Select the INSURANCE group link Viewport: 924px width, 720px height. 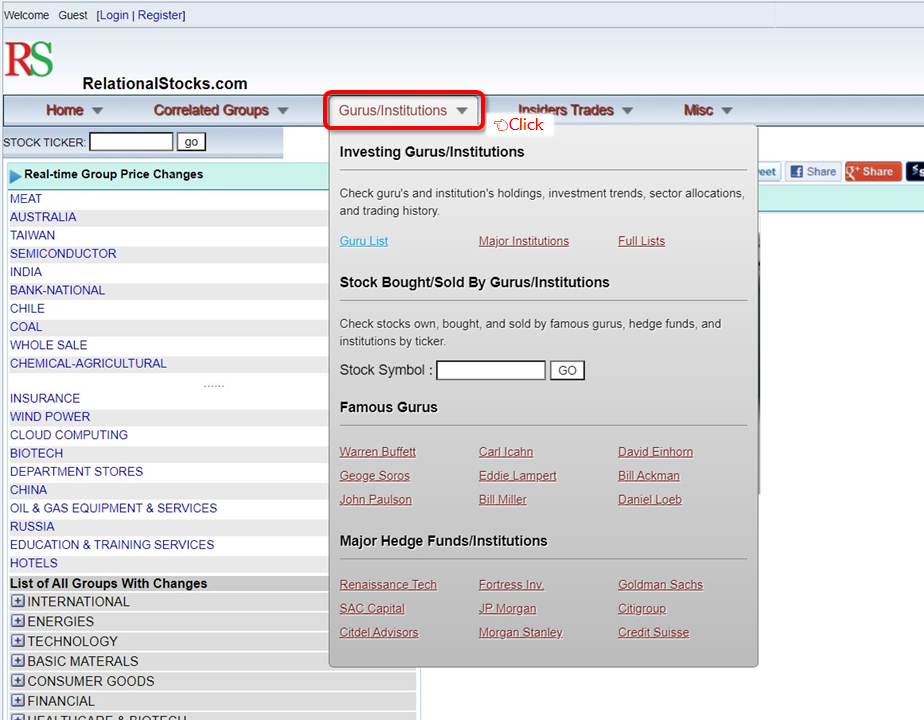click(x=45, y=399)
